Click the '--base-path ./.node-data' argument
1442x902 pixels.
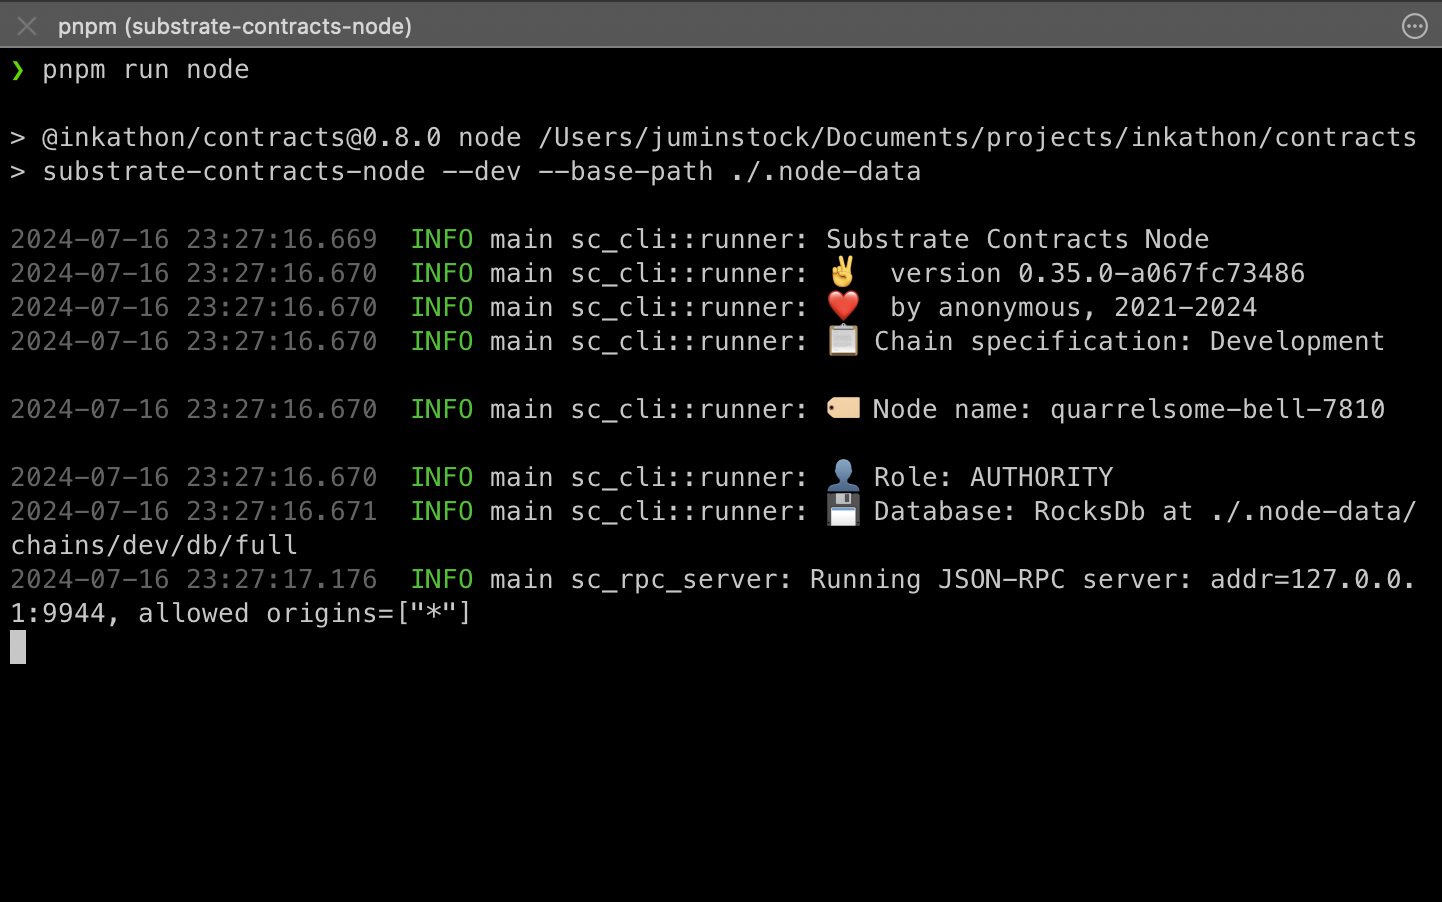(730, 171)
